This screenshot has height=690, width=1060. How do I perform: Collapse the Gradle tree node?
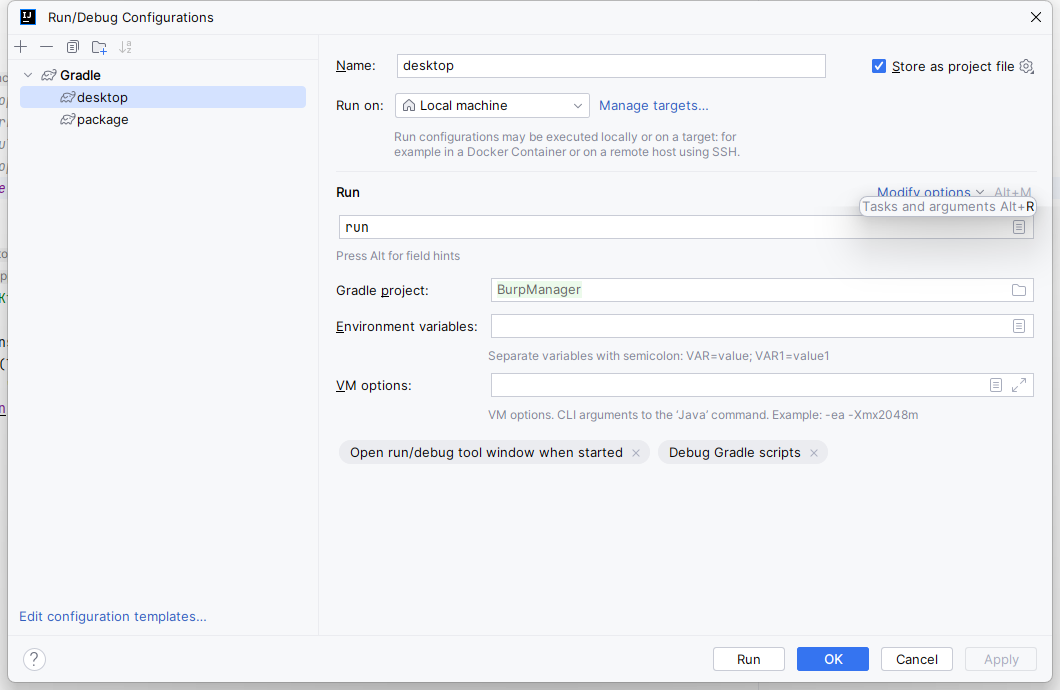[x=28, y=75]
